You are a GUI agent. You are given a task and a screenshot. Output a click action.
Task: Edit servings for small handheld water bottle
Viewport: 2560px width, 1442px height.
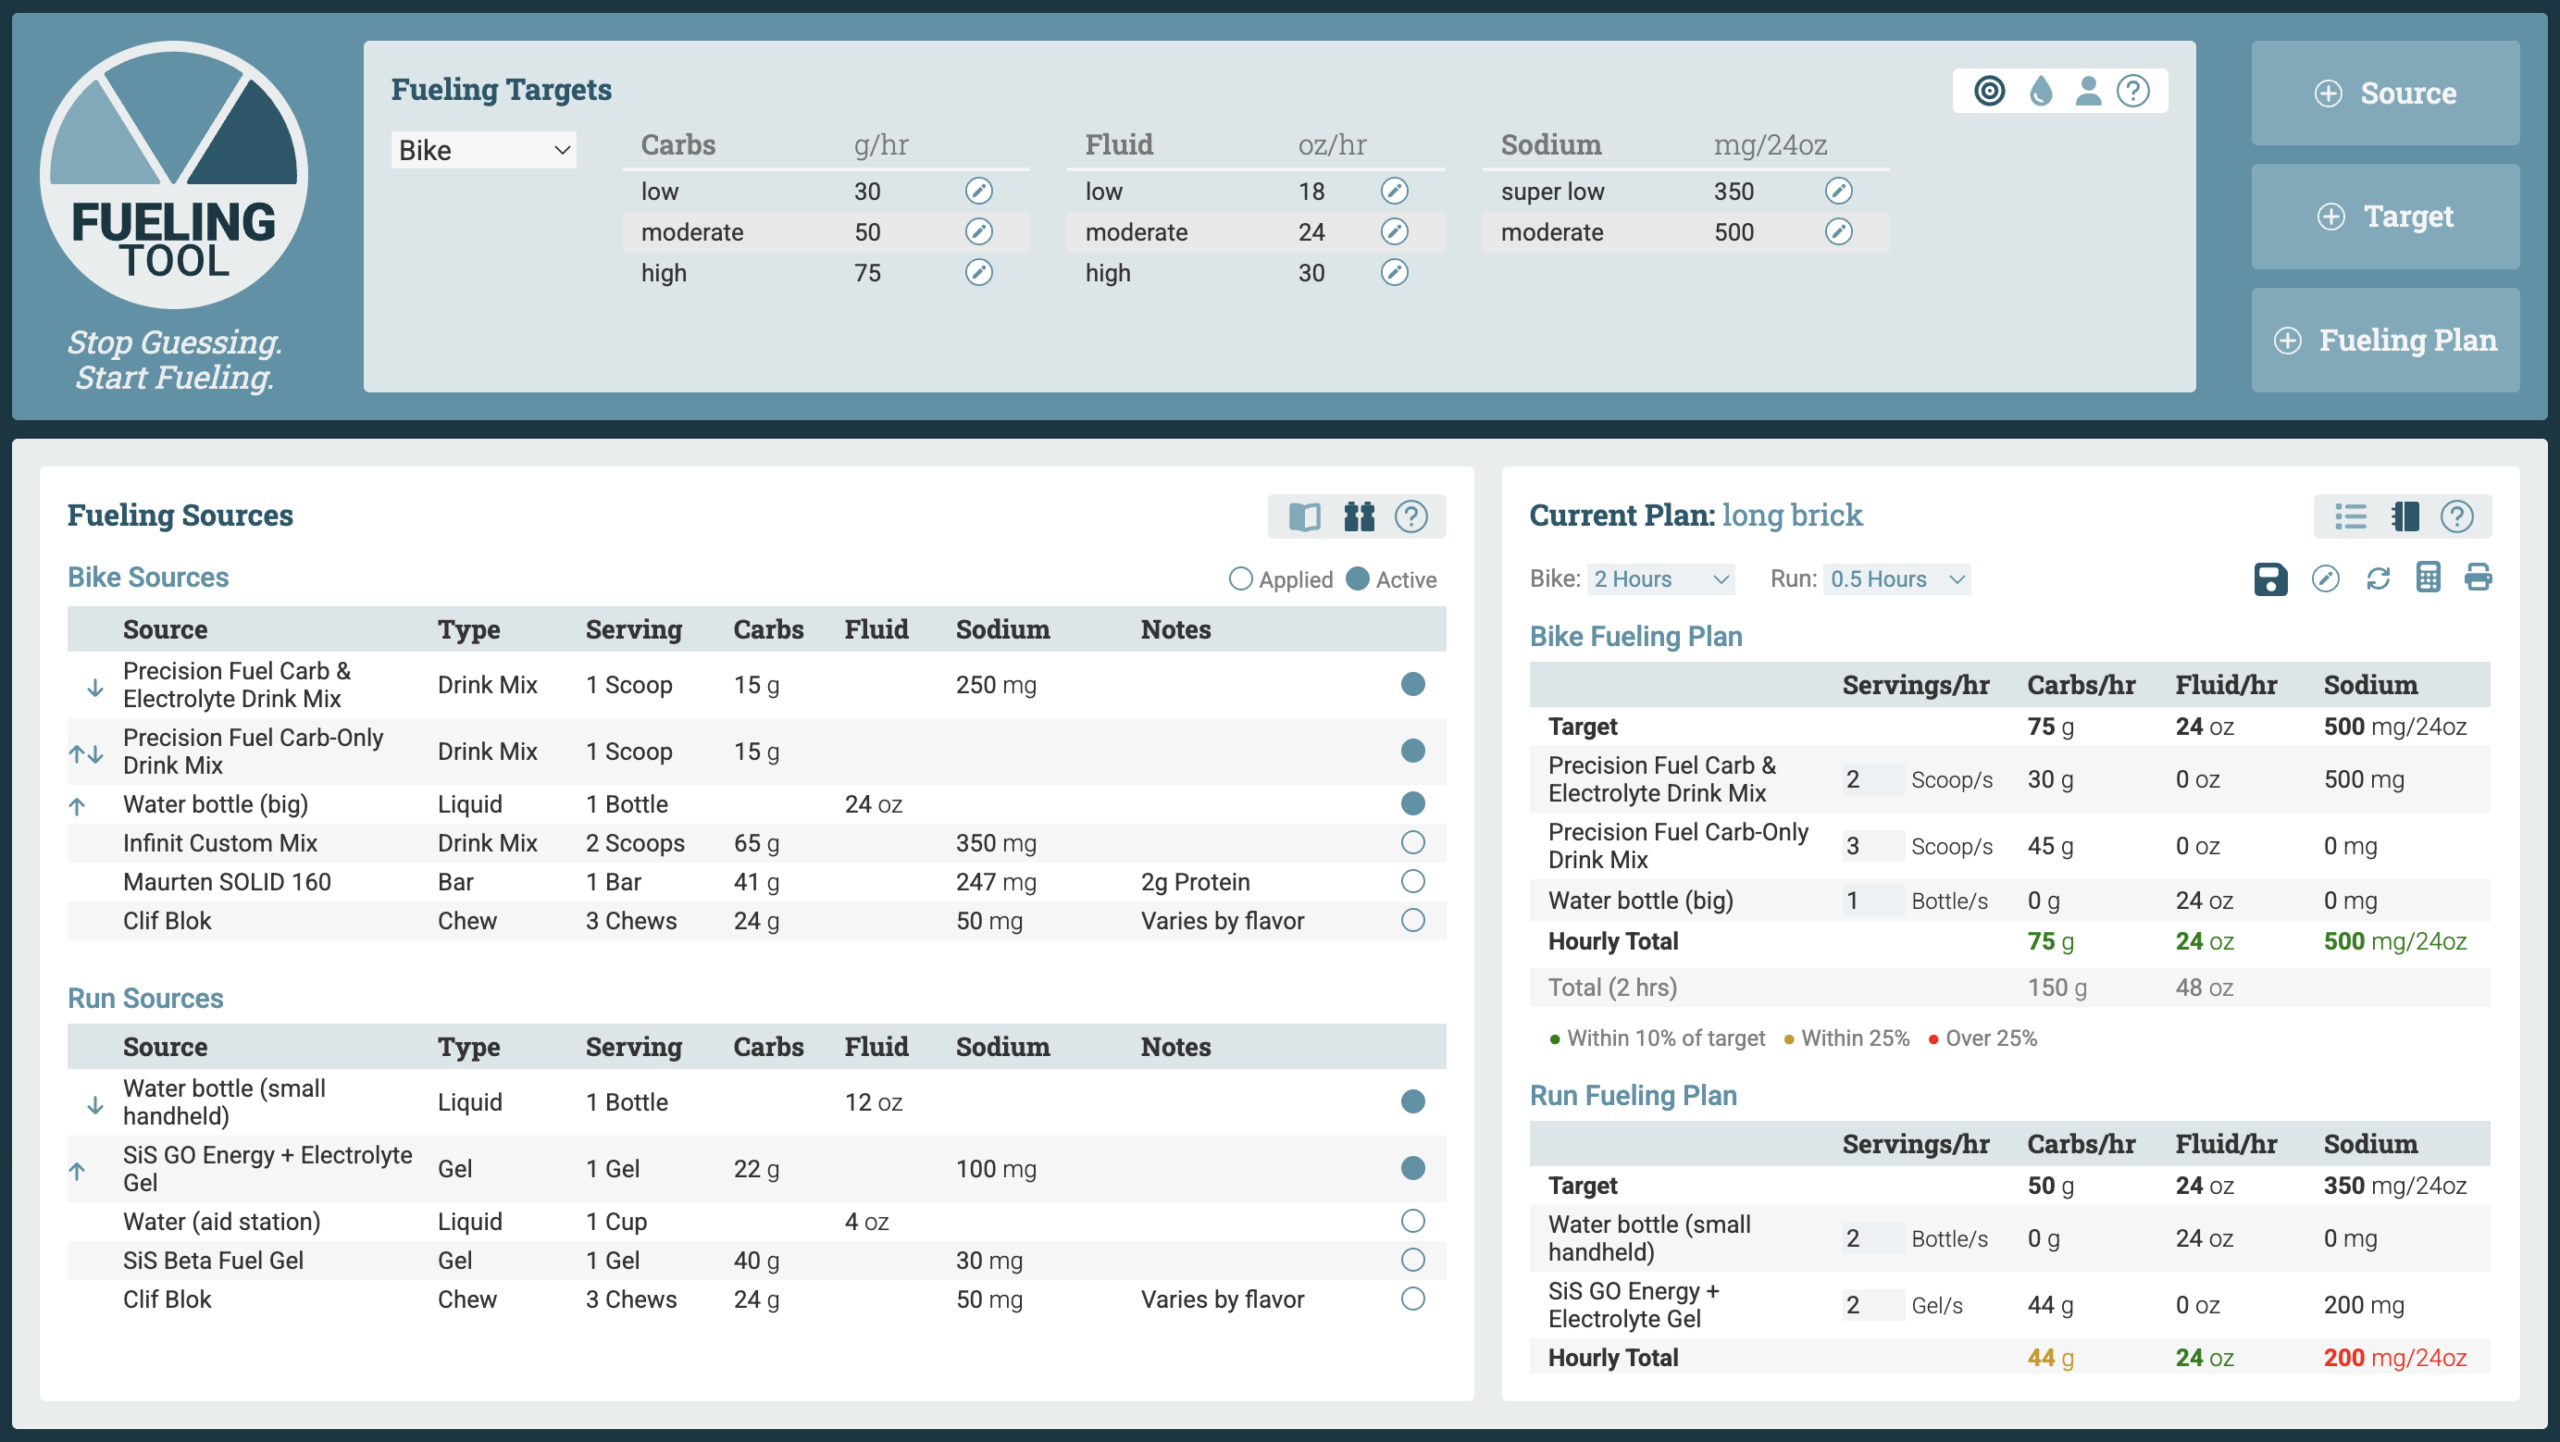(1872, 1239)
